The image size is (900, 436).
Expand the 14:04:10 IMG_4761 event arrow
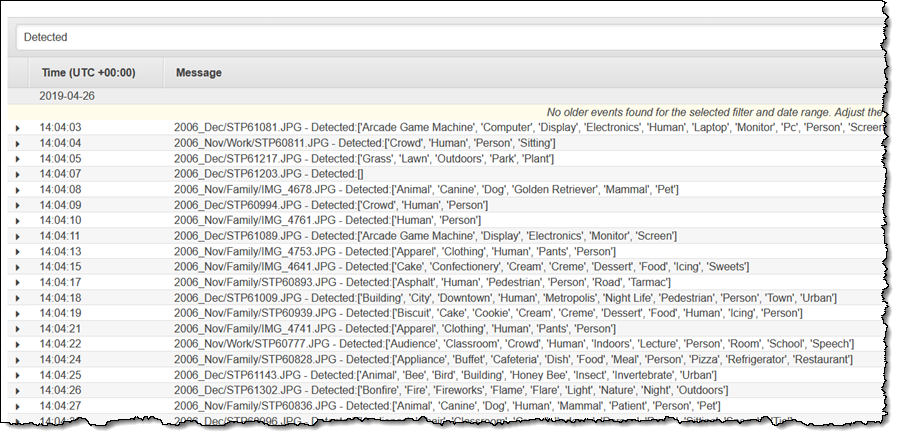click(18, 221)
